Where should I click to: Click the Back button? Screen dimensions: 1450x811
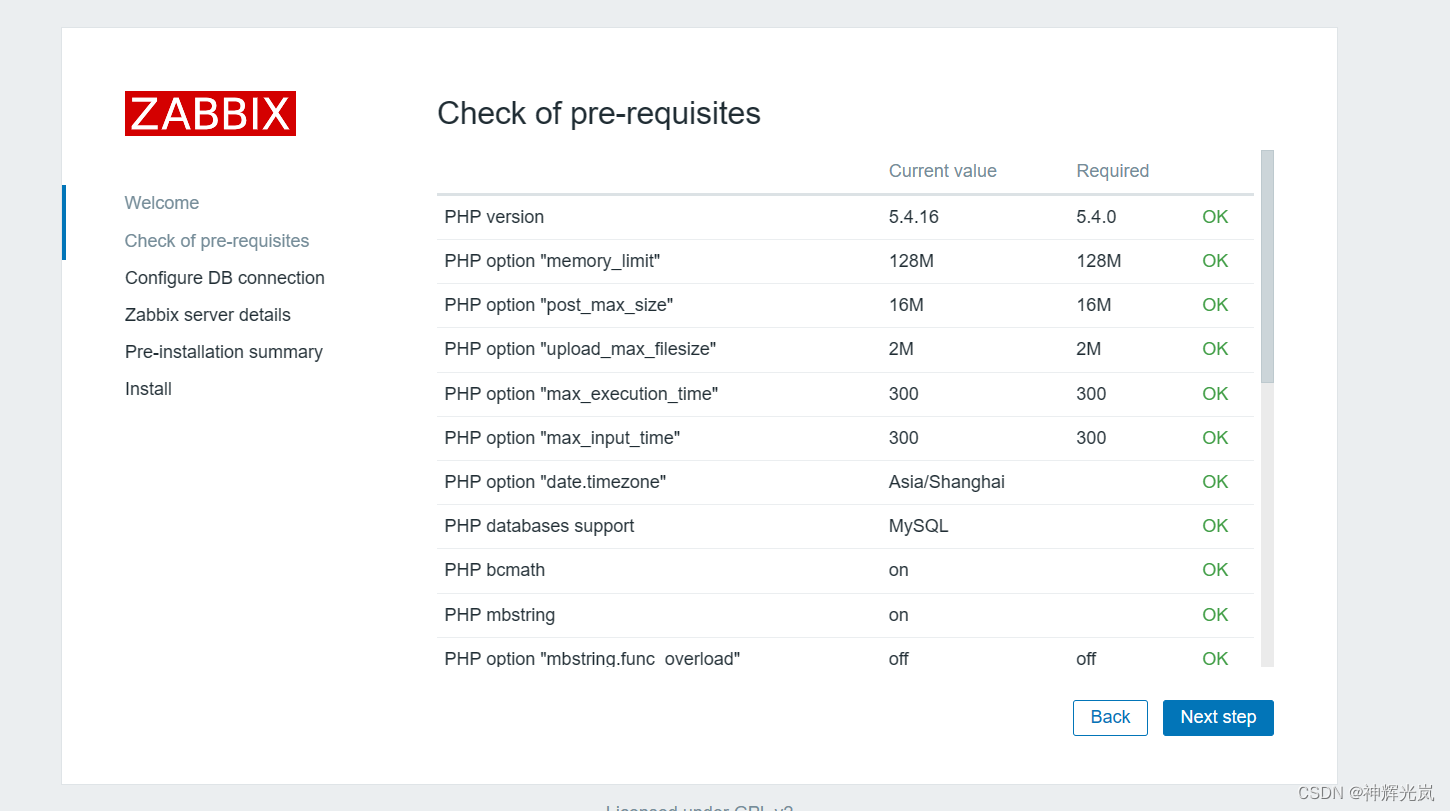pos(1110,717)
